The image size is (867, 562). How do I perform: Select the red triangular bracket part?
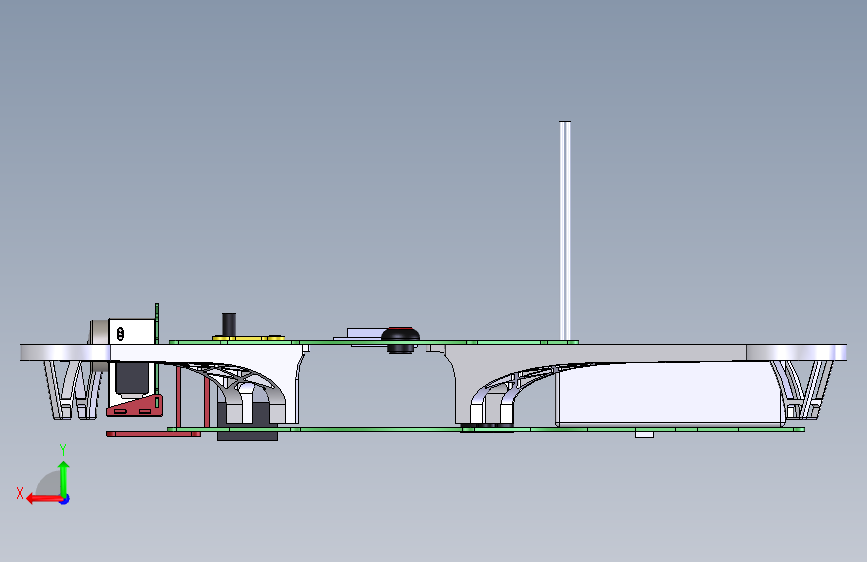[x=135, y=405]
